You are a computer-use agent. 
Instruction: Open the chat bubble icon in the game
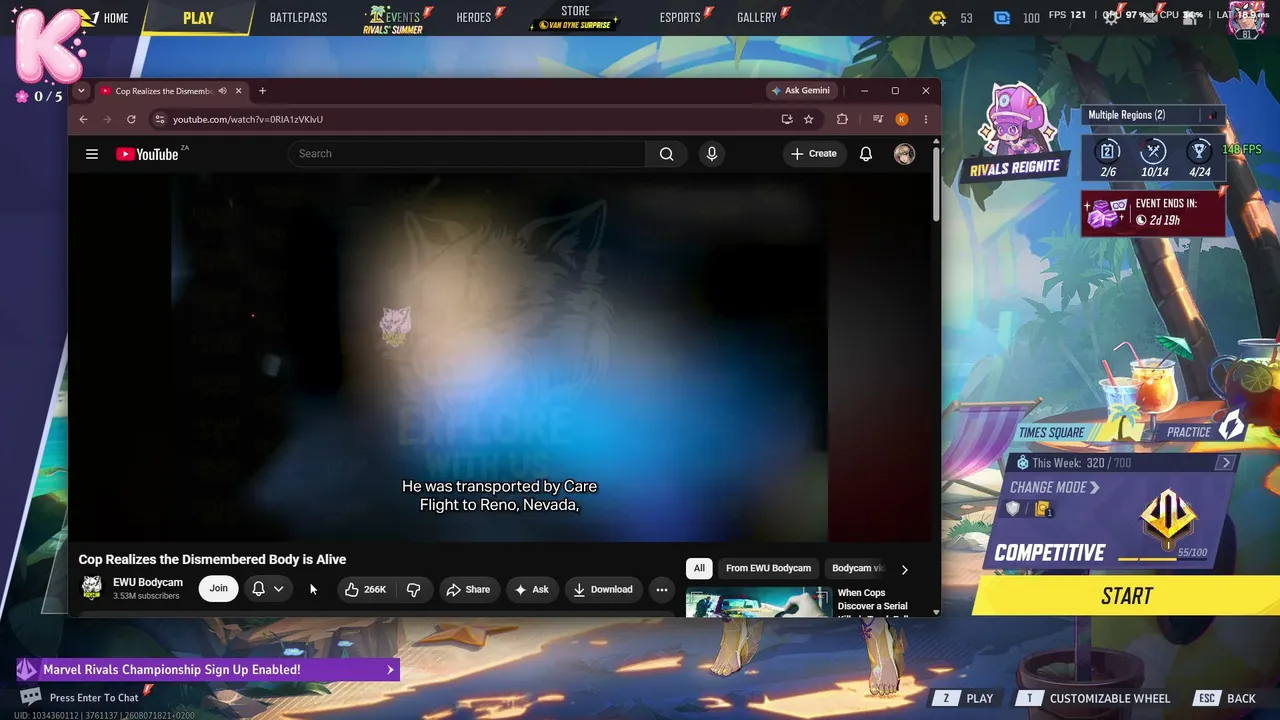31,697
